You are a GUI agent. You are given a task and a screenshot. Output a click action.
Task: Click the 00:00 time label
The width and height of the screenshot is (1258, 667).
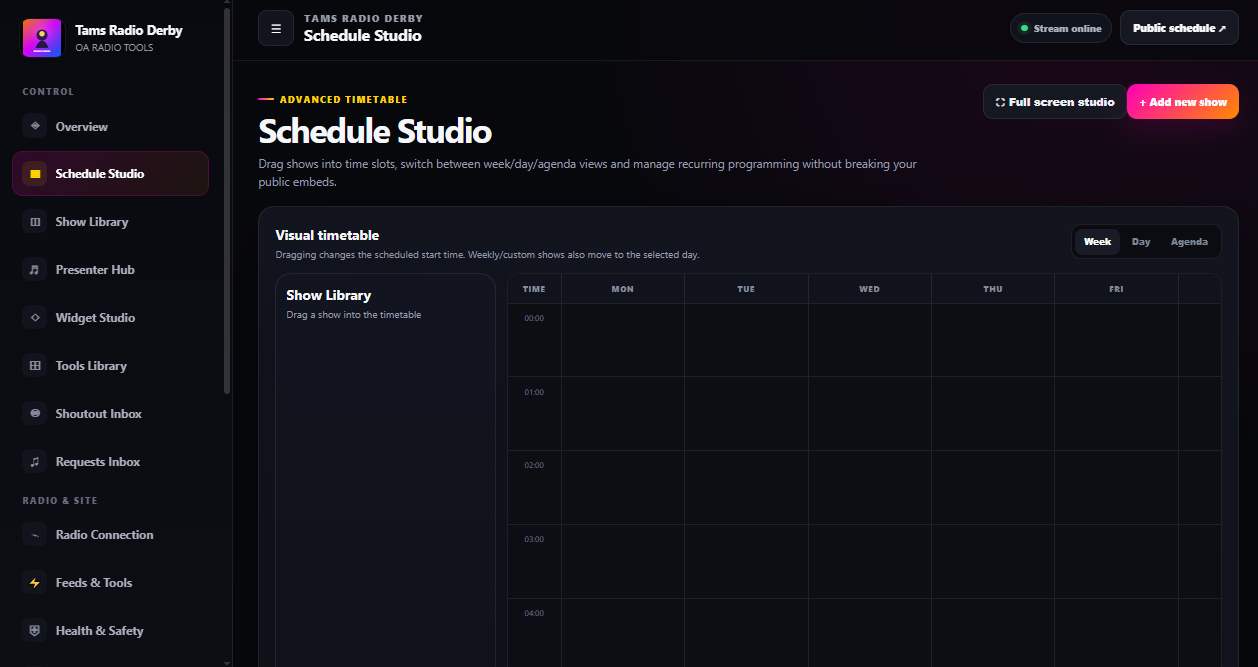coord(534,318)
